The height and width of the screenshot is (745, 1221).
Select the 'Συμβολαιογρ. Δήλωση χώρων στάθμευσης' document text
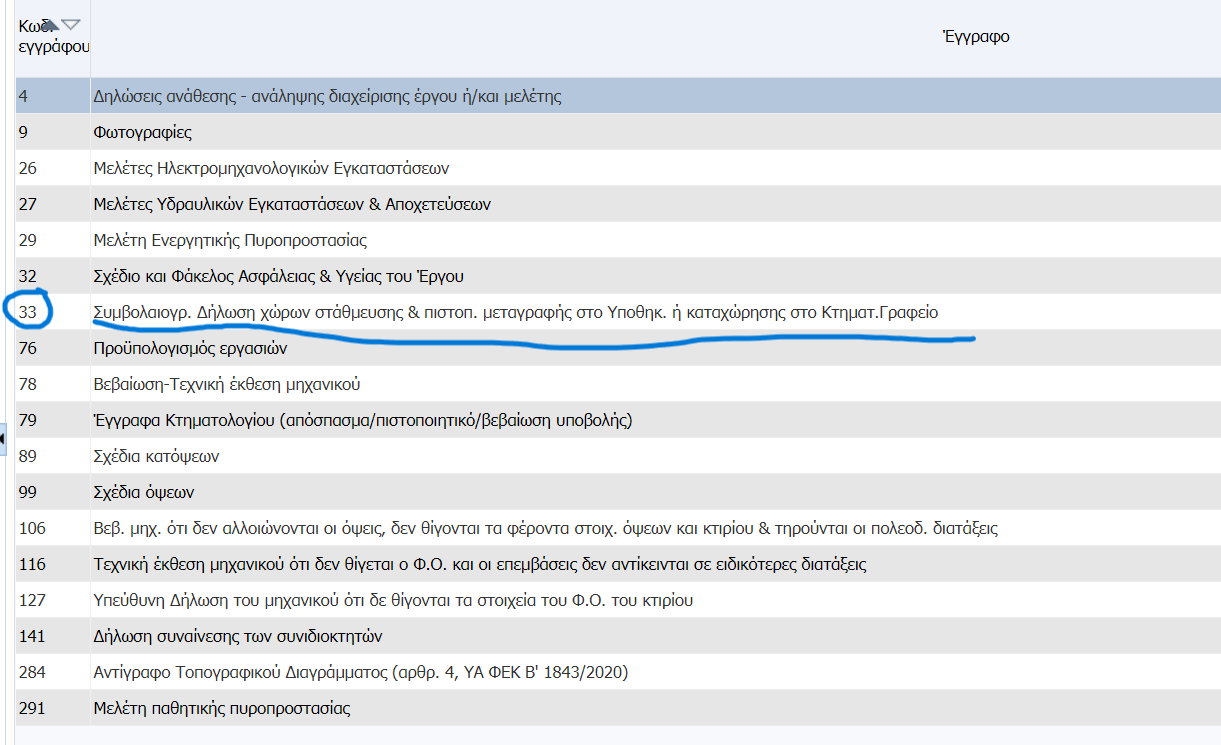pyautogui.click(x=515, y=313)
